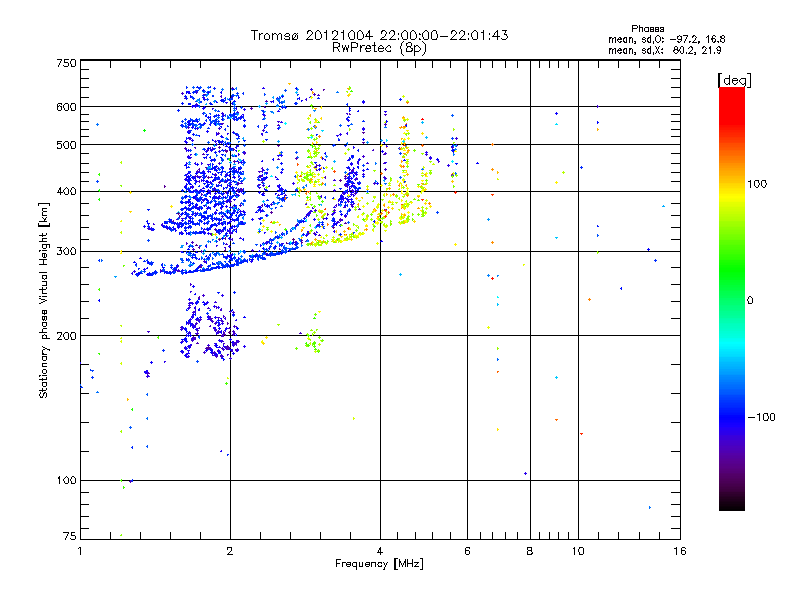Click the 'Frequency [MHz]' axis label

click(x=379, y=564)
